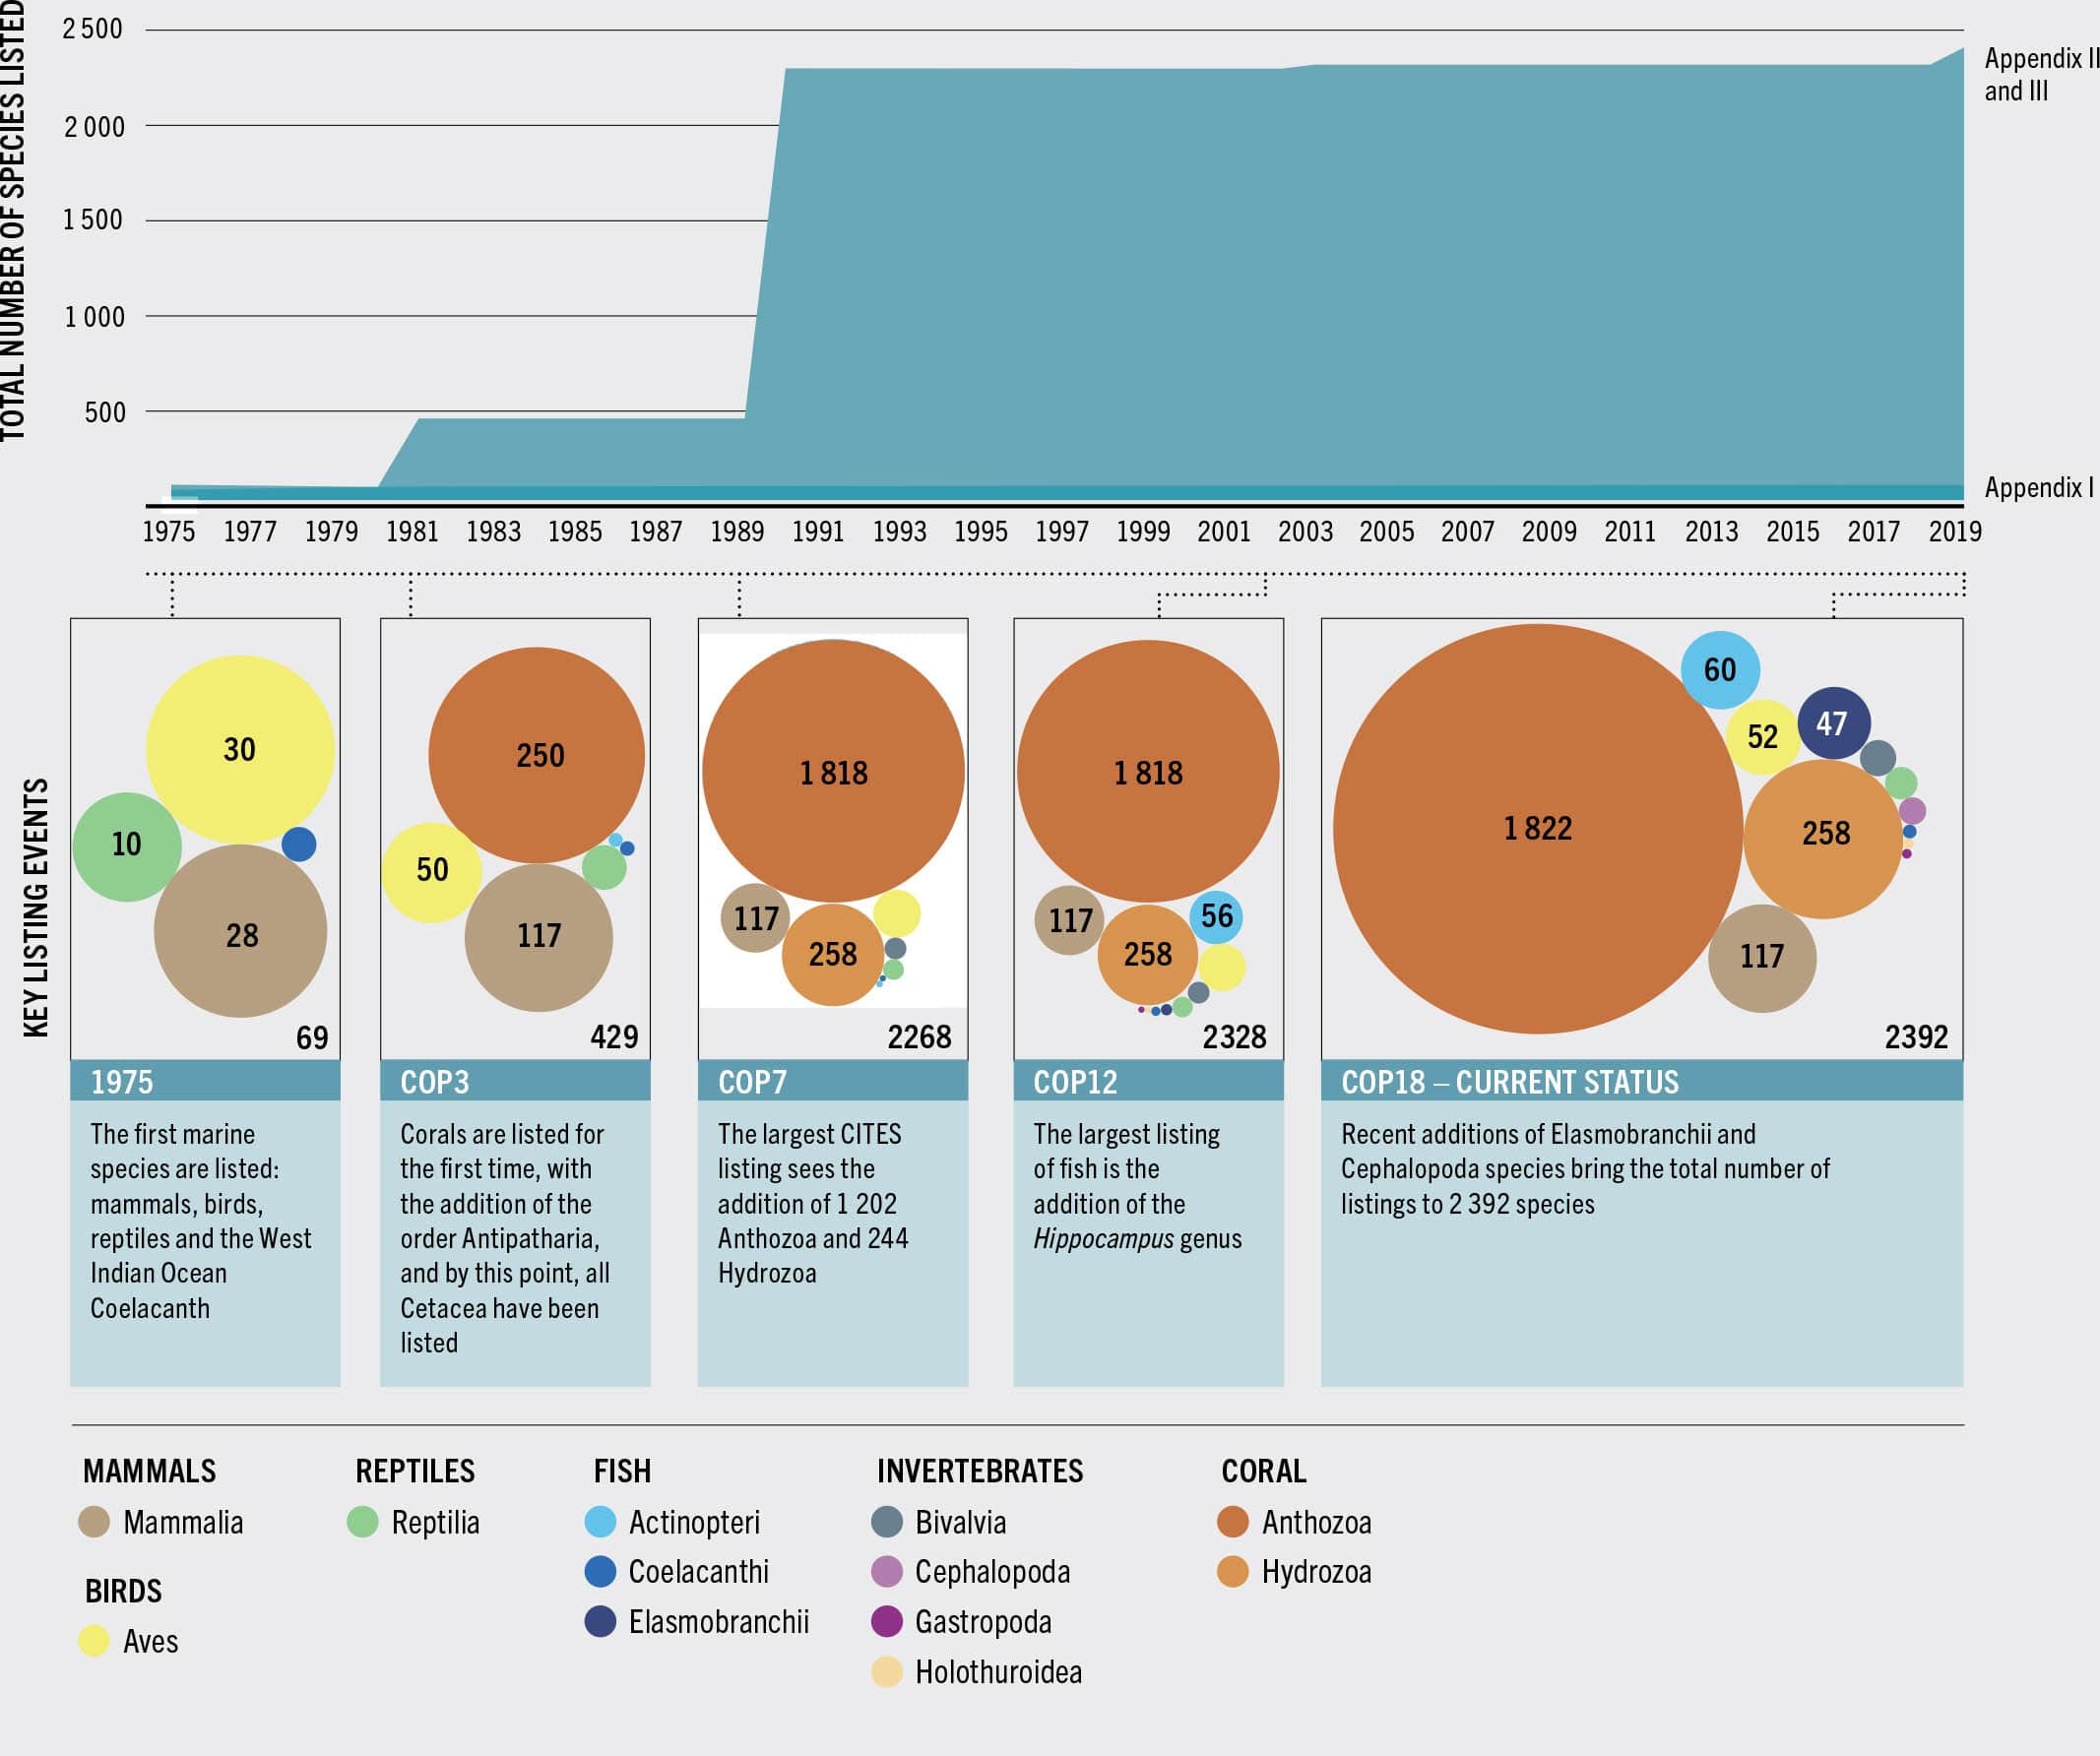Click the 2 500 y-axis value

coord(92,29)
